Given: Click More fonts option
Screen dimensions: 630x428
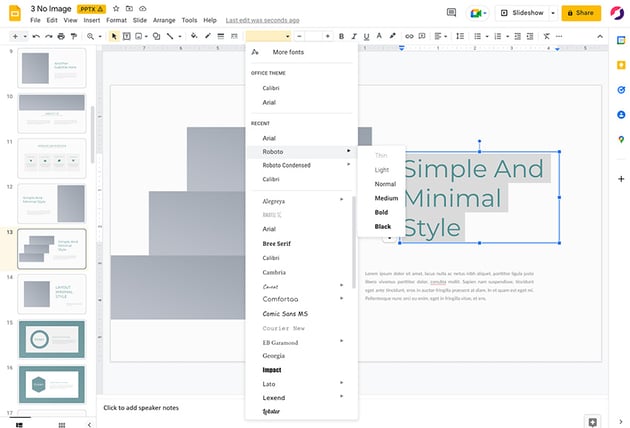Looking at the screenshot, I should click(288, 52).
